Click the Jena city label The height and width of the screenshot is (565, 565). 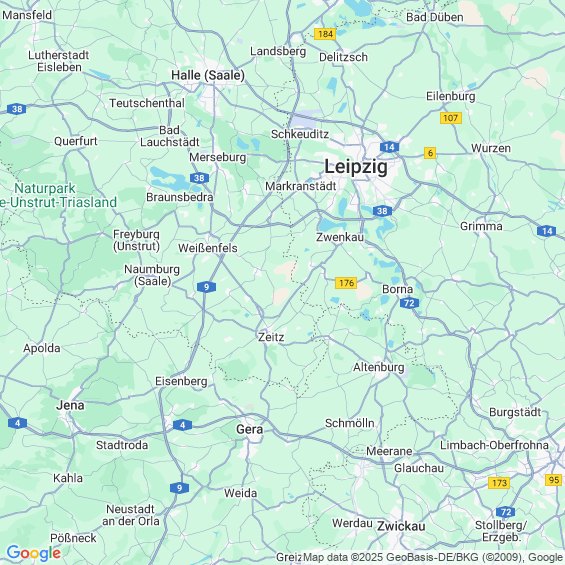point(70,405)
